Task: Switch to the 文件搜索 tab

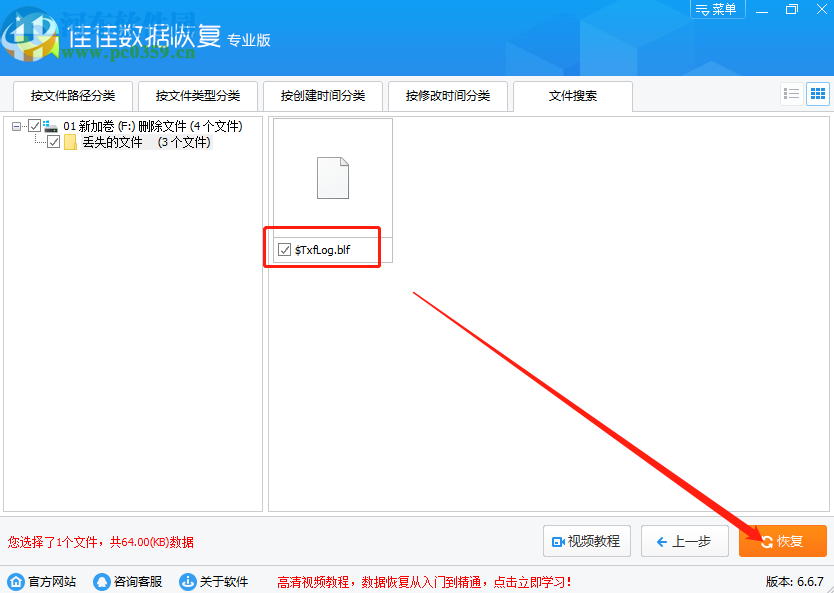Action: click(572, 96)
